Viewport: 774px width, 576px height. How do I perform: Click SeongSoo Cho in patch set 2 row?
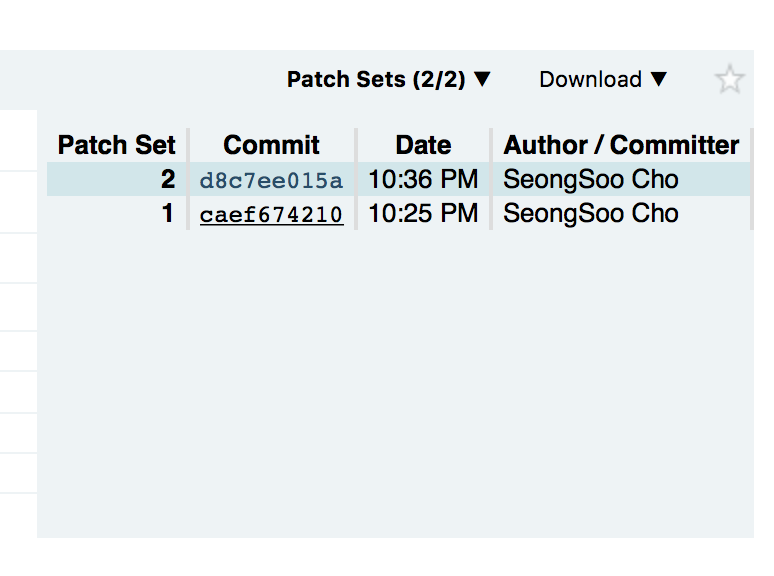point(590,181)
